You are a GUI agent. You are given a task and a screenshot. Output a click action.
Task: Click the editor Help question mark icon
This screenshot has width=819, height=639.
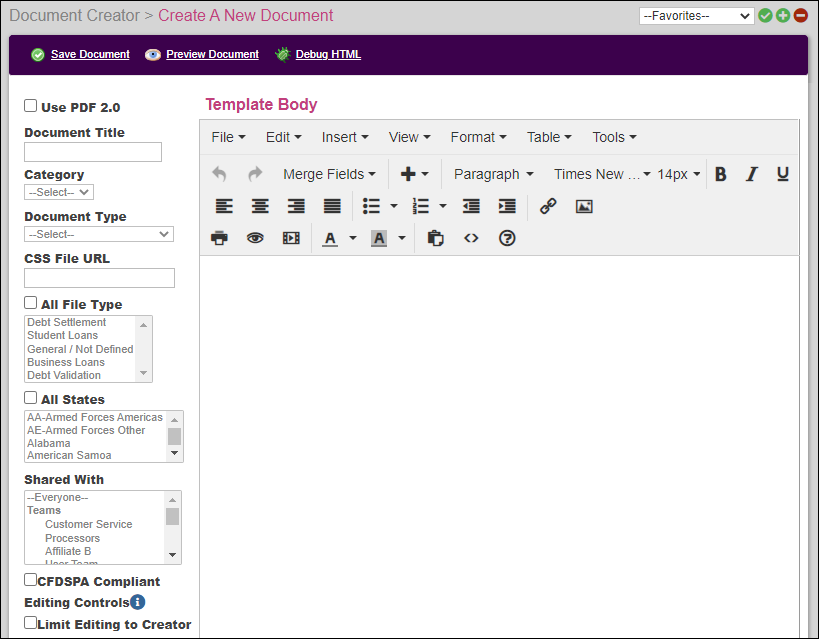pyautogui.click(x=507, y=238)
